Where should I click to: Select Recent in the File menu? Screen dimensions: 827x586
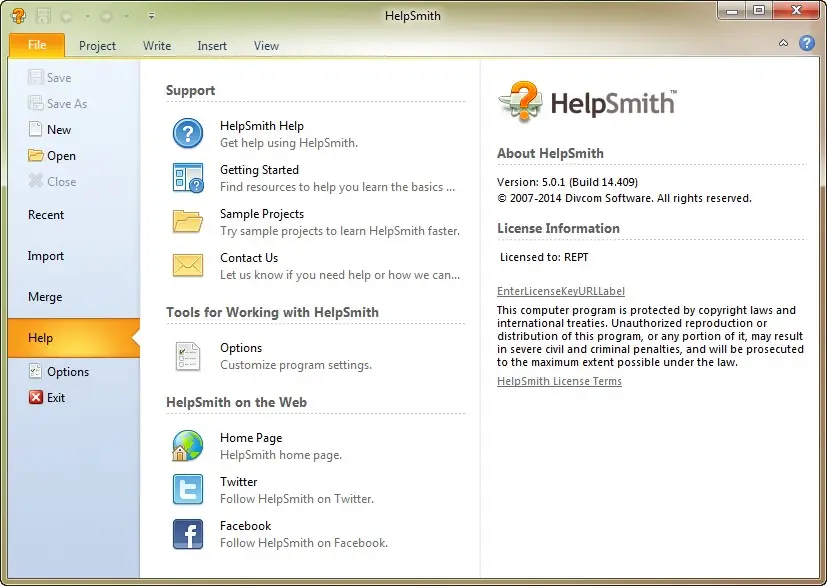(74, 215)
